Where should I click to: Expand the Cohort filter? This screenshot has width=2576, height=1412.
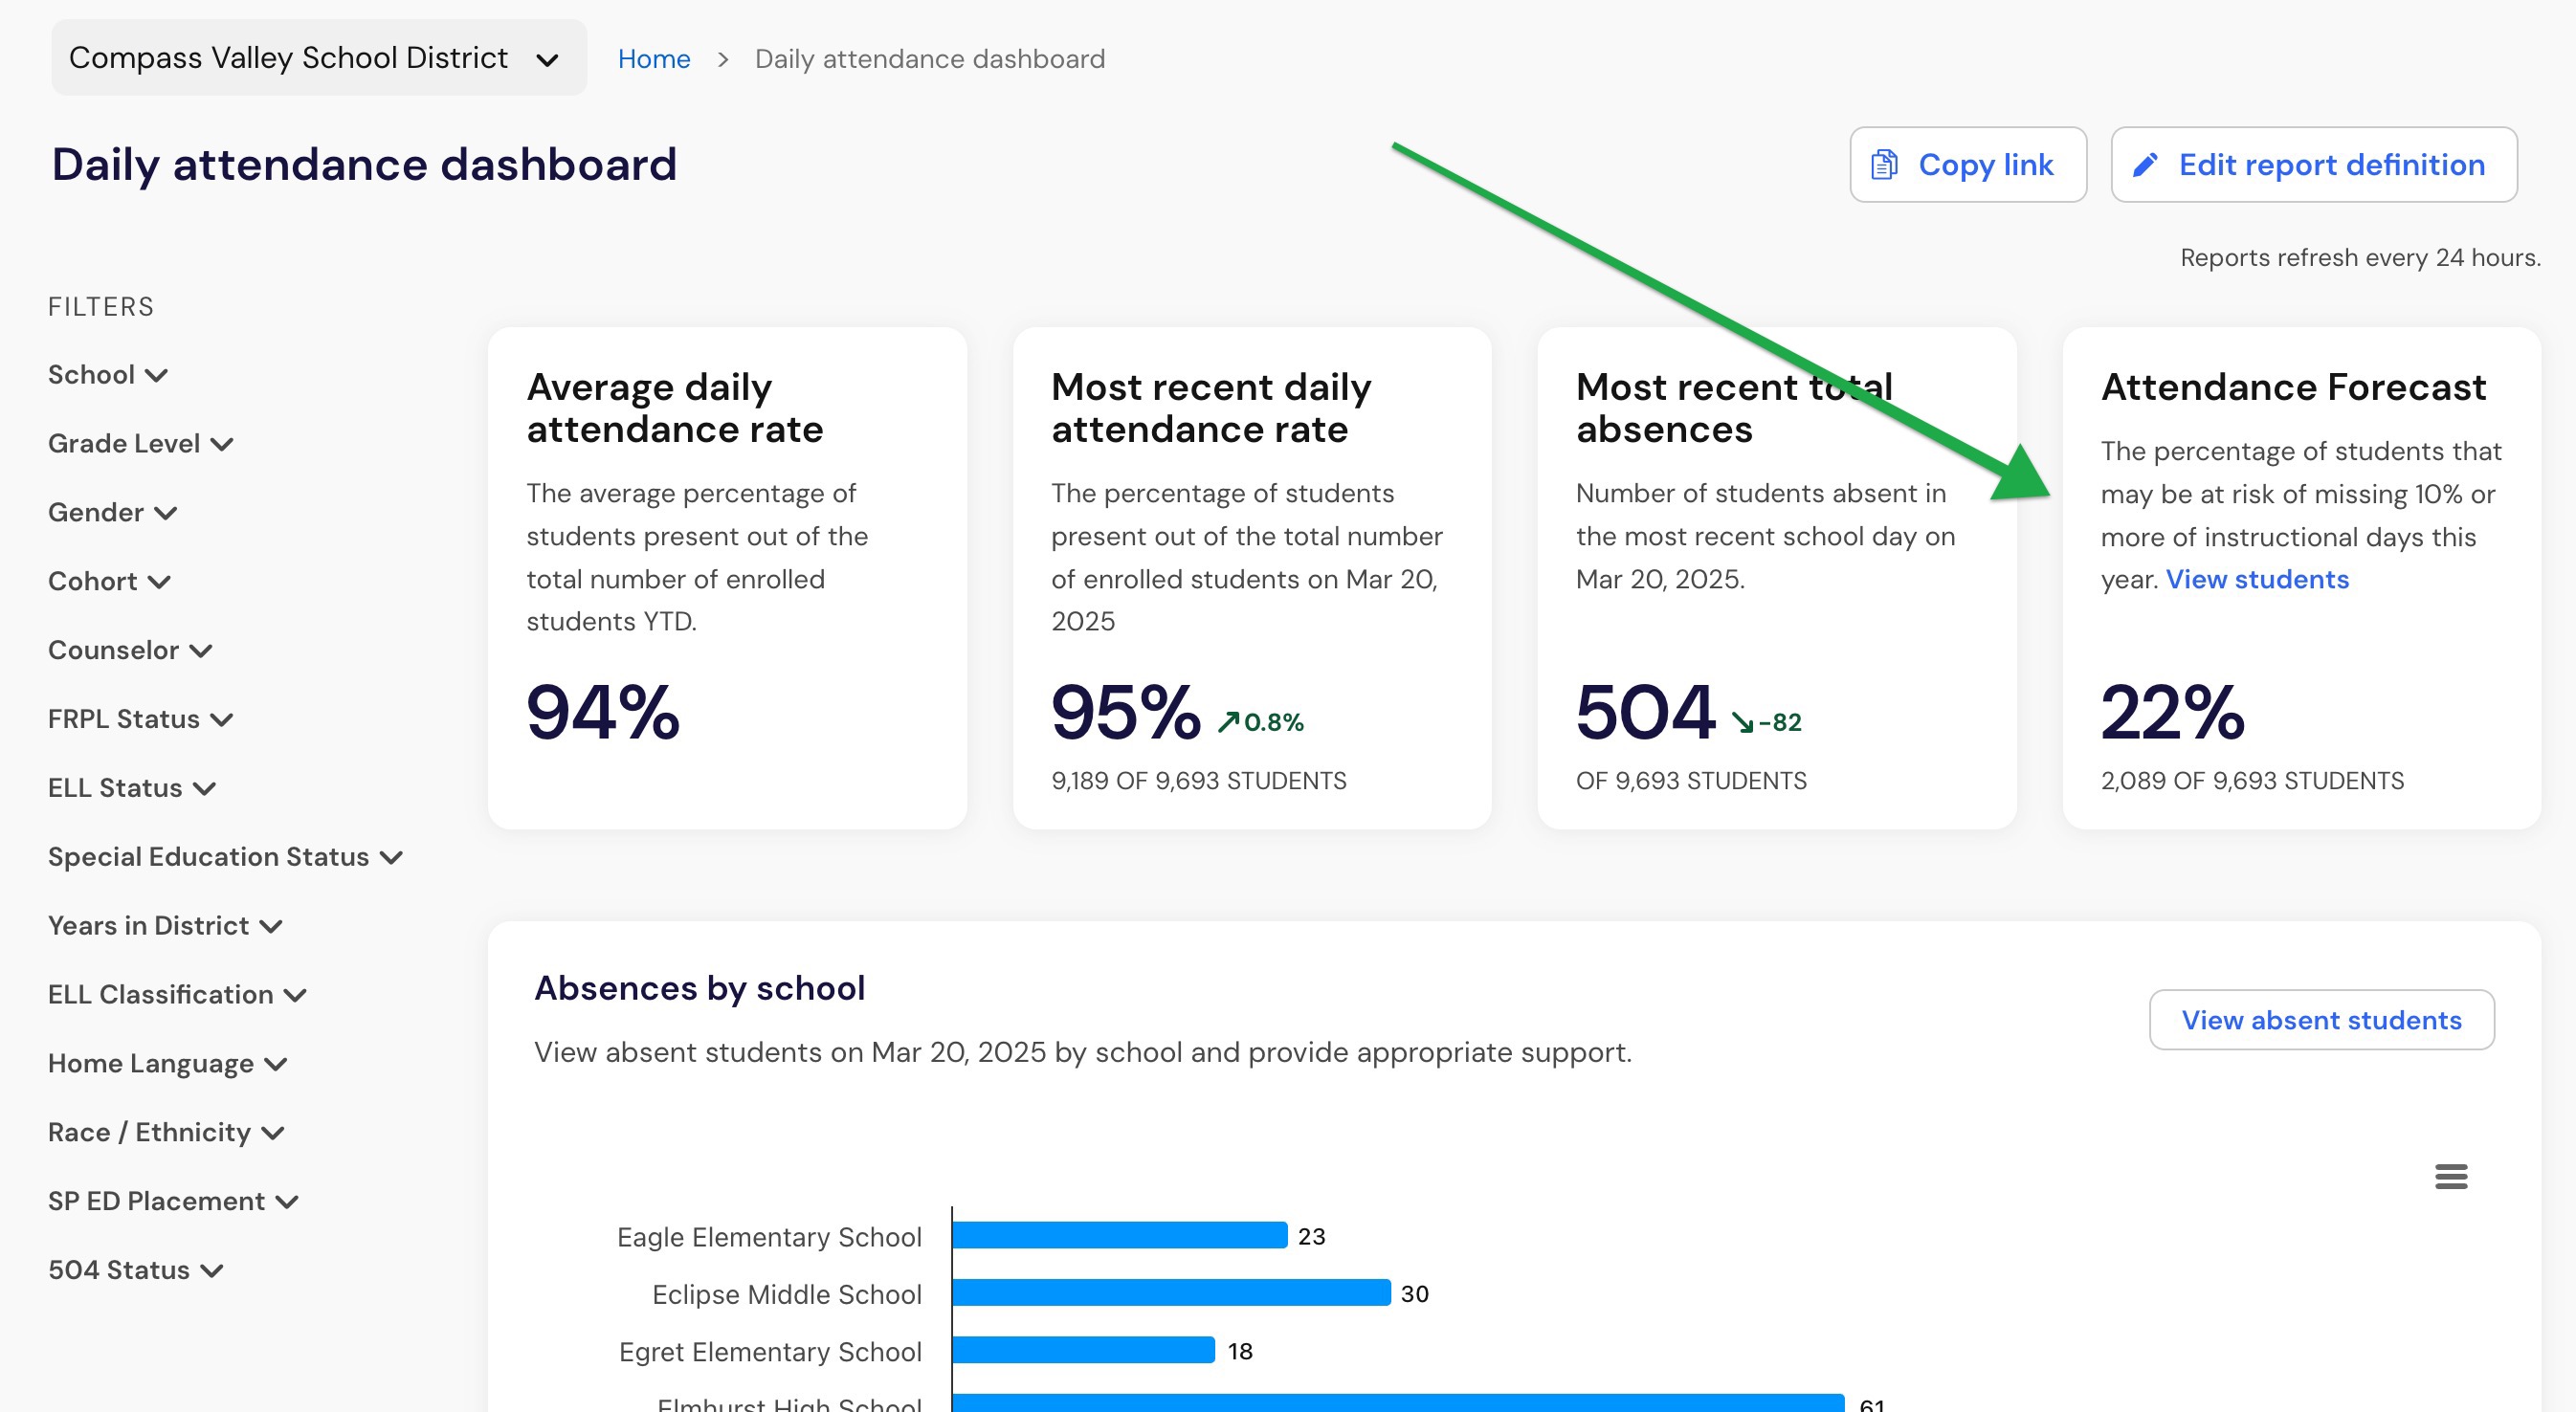click(109, 581)
